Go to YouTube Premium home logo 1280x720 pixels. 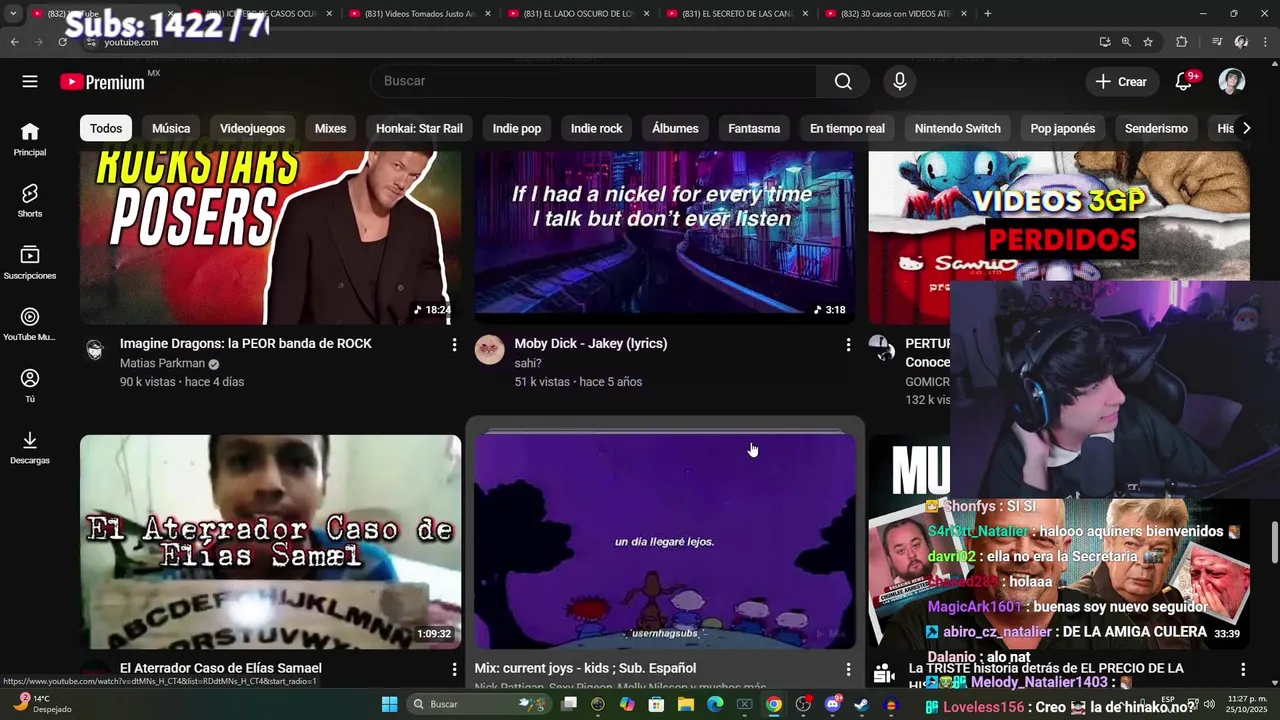pyautogui.click(x=103, y=82)
